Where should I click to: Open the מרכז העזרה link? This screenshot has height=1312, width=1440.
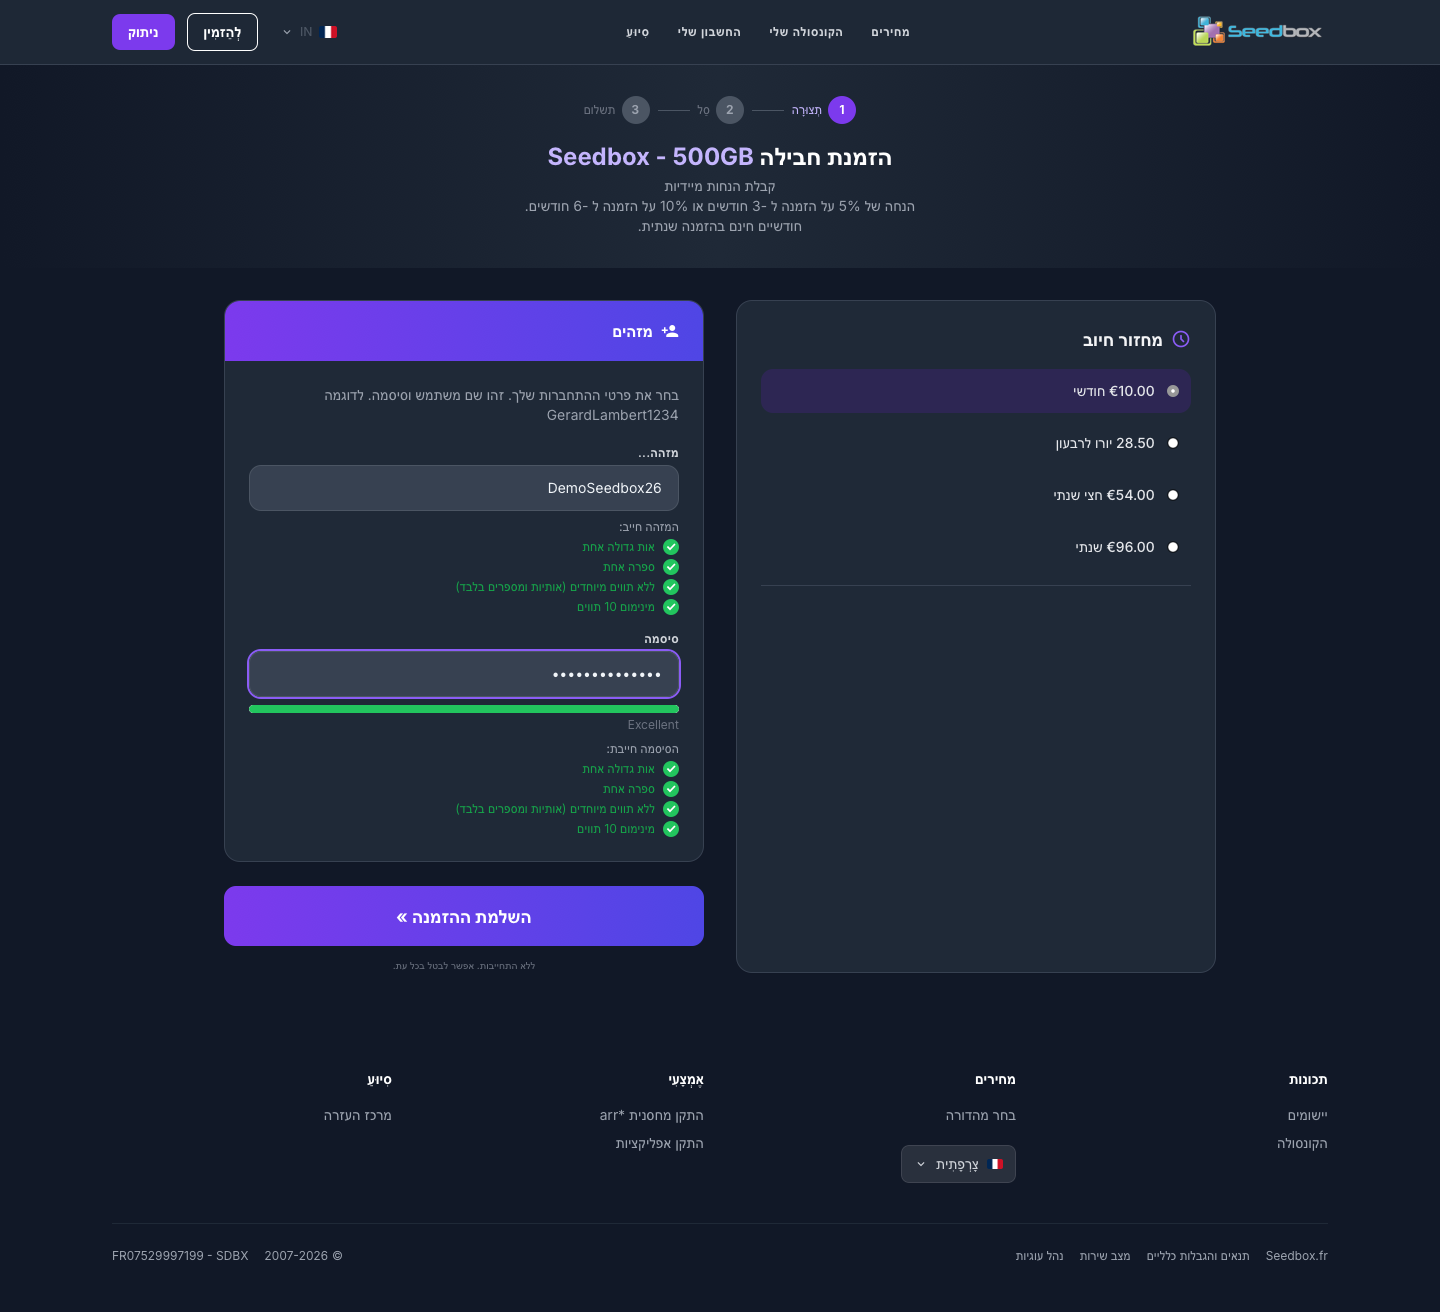coord(358,1115)
